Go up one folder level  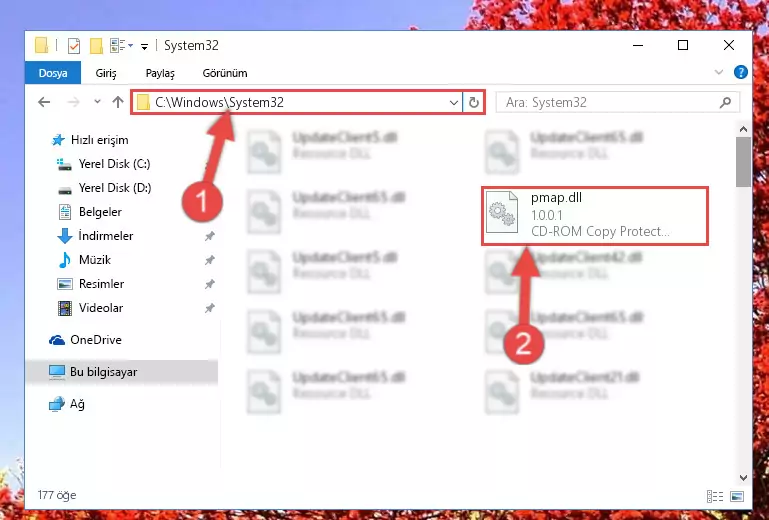point(118,102)
